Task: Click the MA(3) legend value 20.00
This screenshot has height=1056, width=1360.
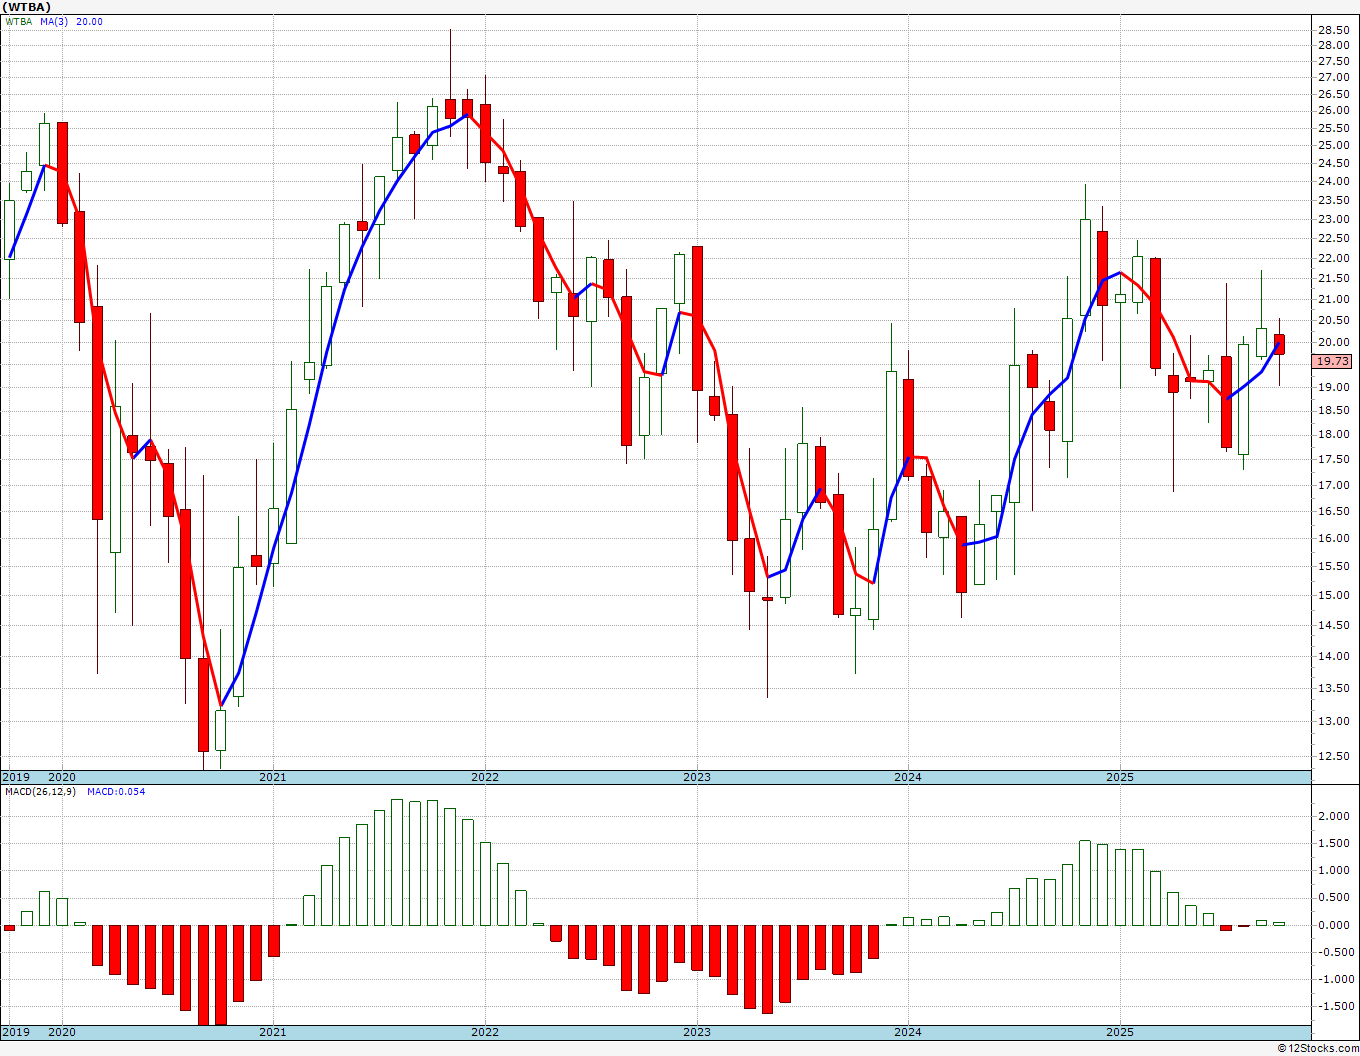Action: coord(89,22)
